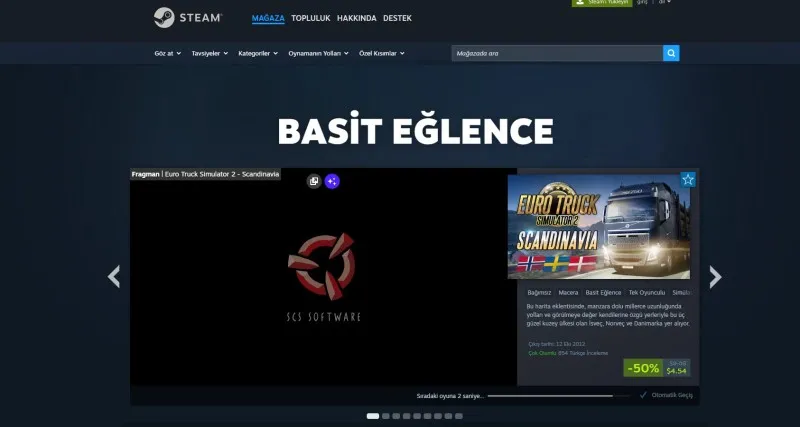Open the dil language dropdown

pos(664,2)
